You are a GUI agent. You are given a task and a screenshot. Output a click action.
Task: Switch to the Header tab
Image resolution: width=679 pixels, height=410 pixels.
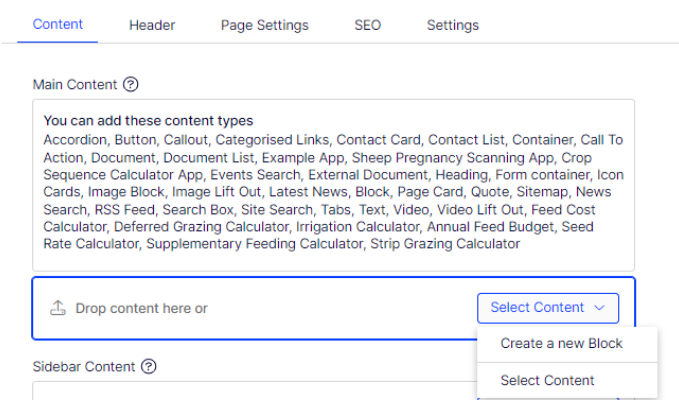pyautogui.click(x=152, y=25)
